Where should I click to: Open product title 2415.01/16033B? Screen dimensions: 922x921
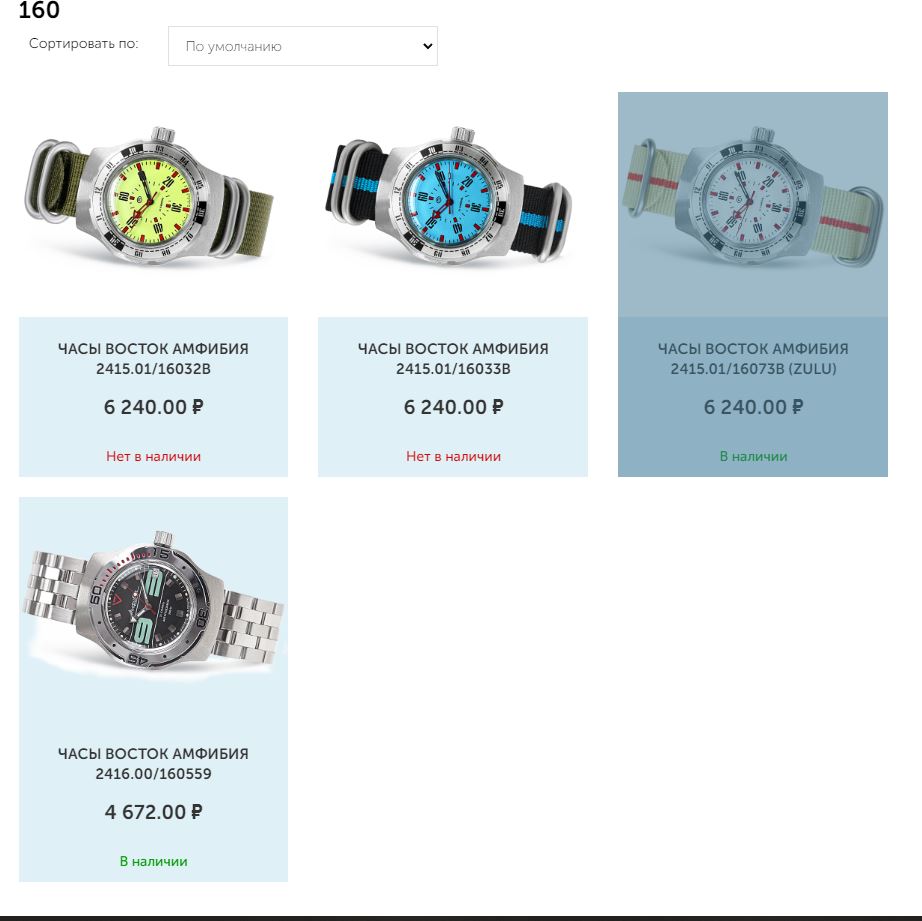click(x=453, y=359)
